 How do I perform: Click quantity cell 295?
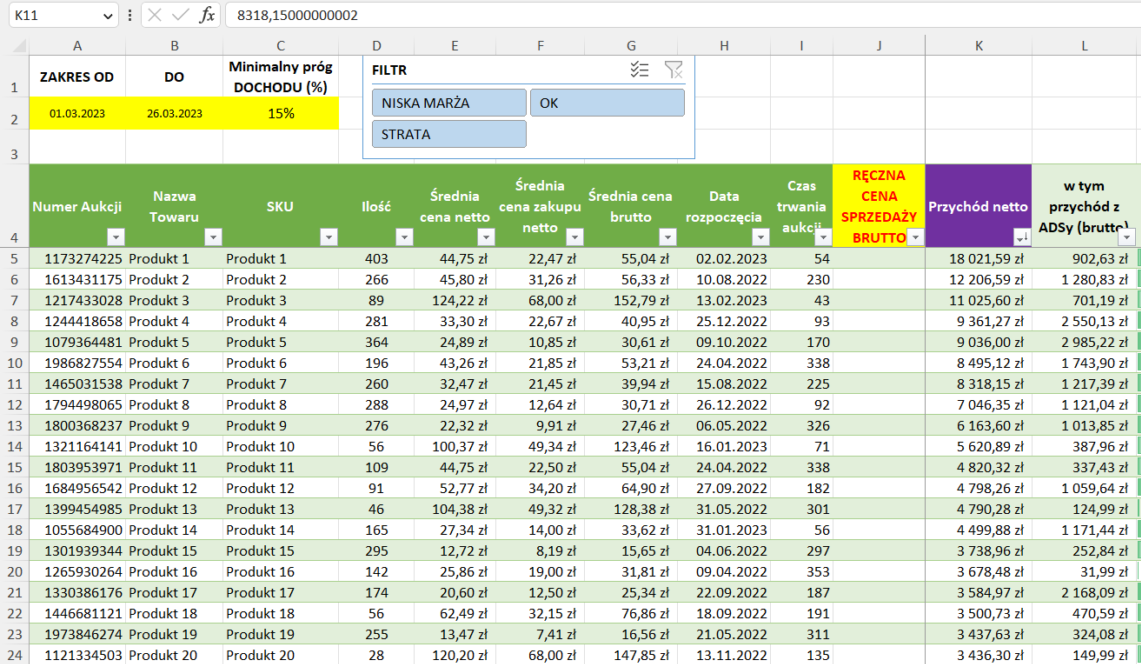click(376, 551)
